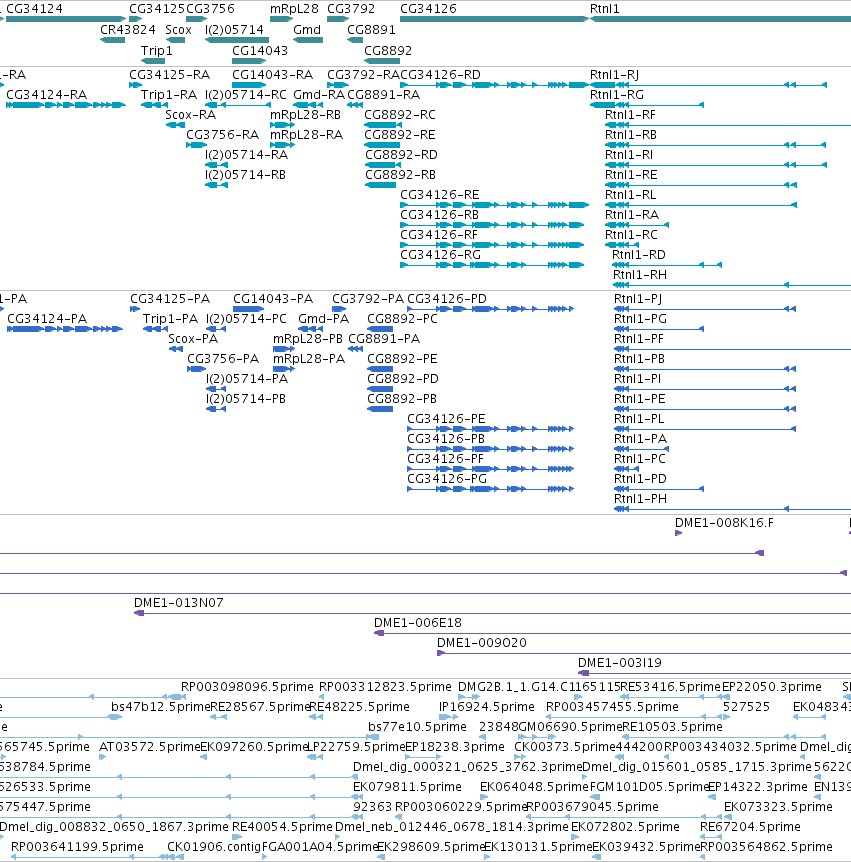This screenshot has width=851, height=862.
Task: Click the Scox gene label
Action: (x=178, y=30)
